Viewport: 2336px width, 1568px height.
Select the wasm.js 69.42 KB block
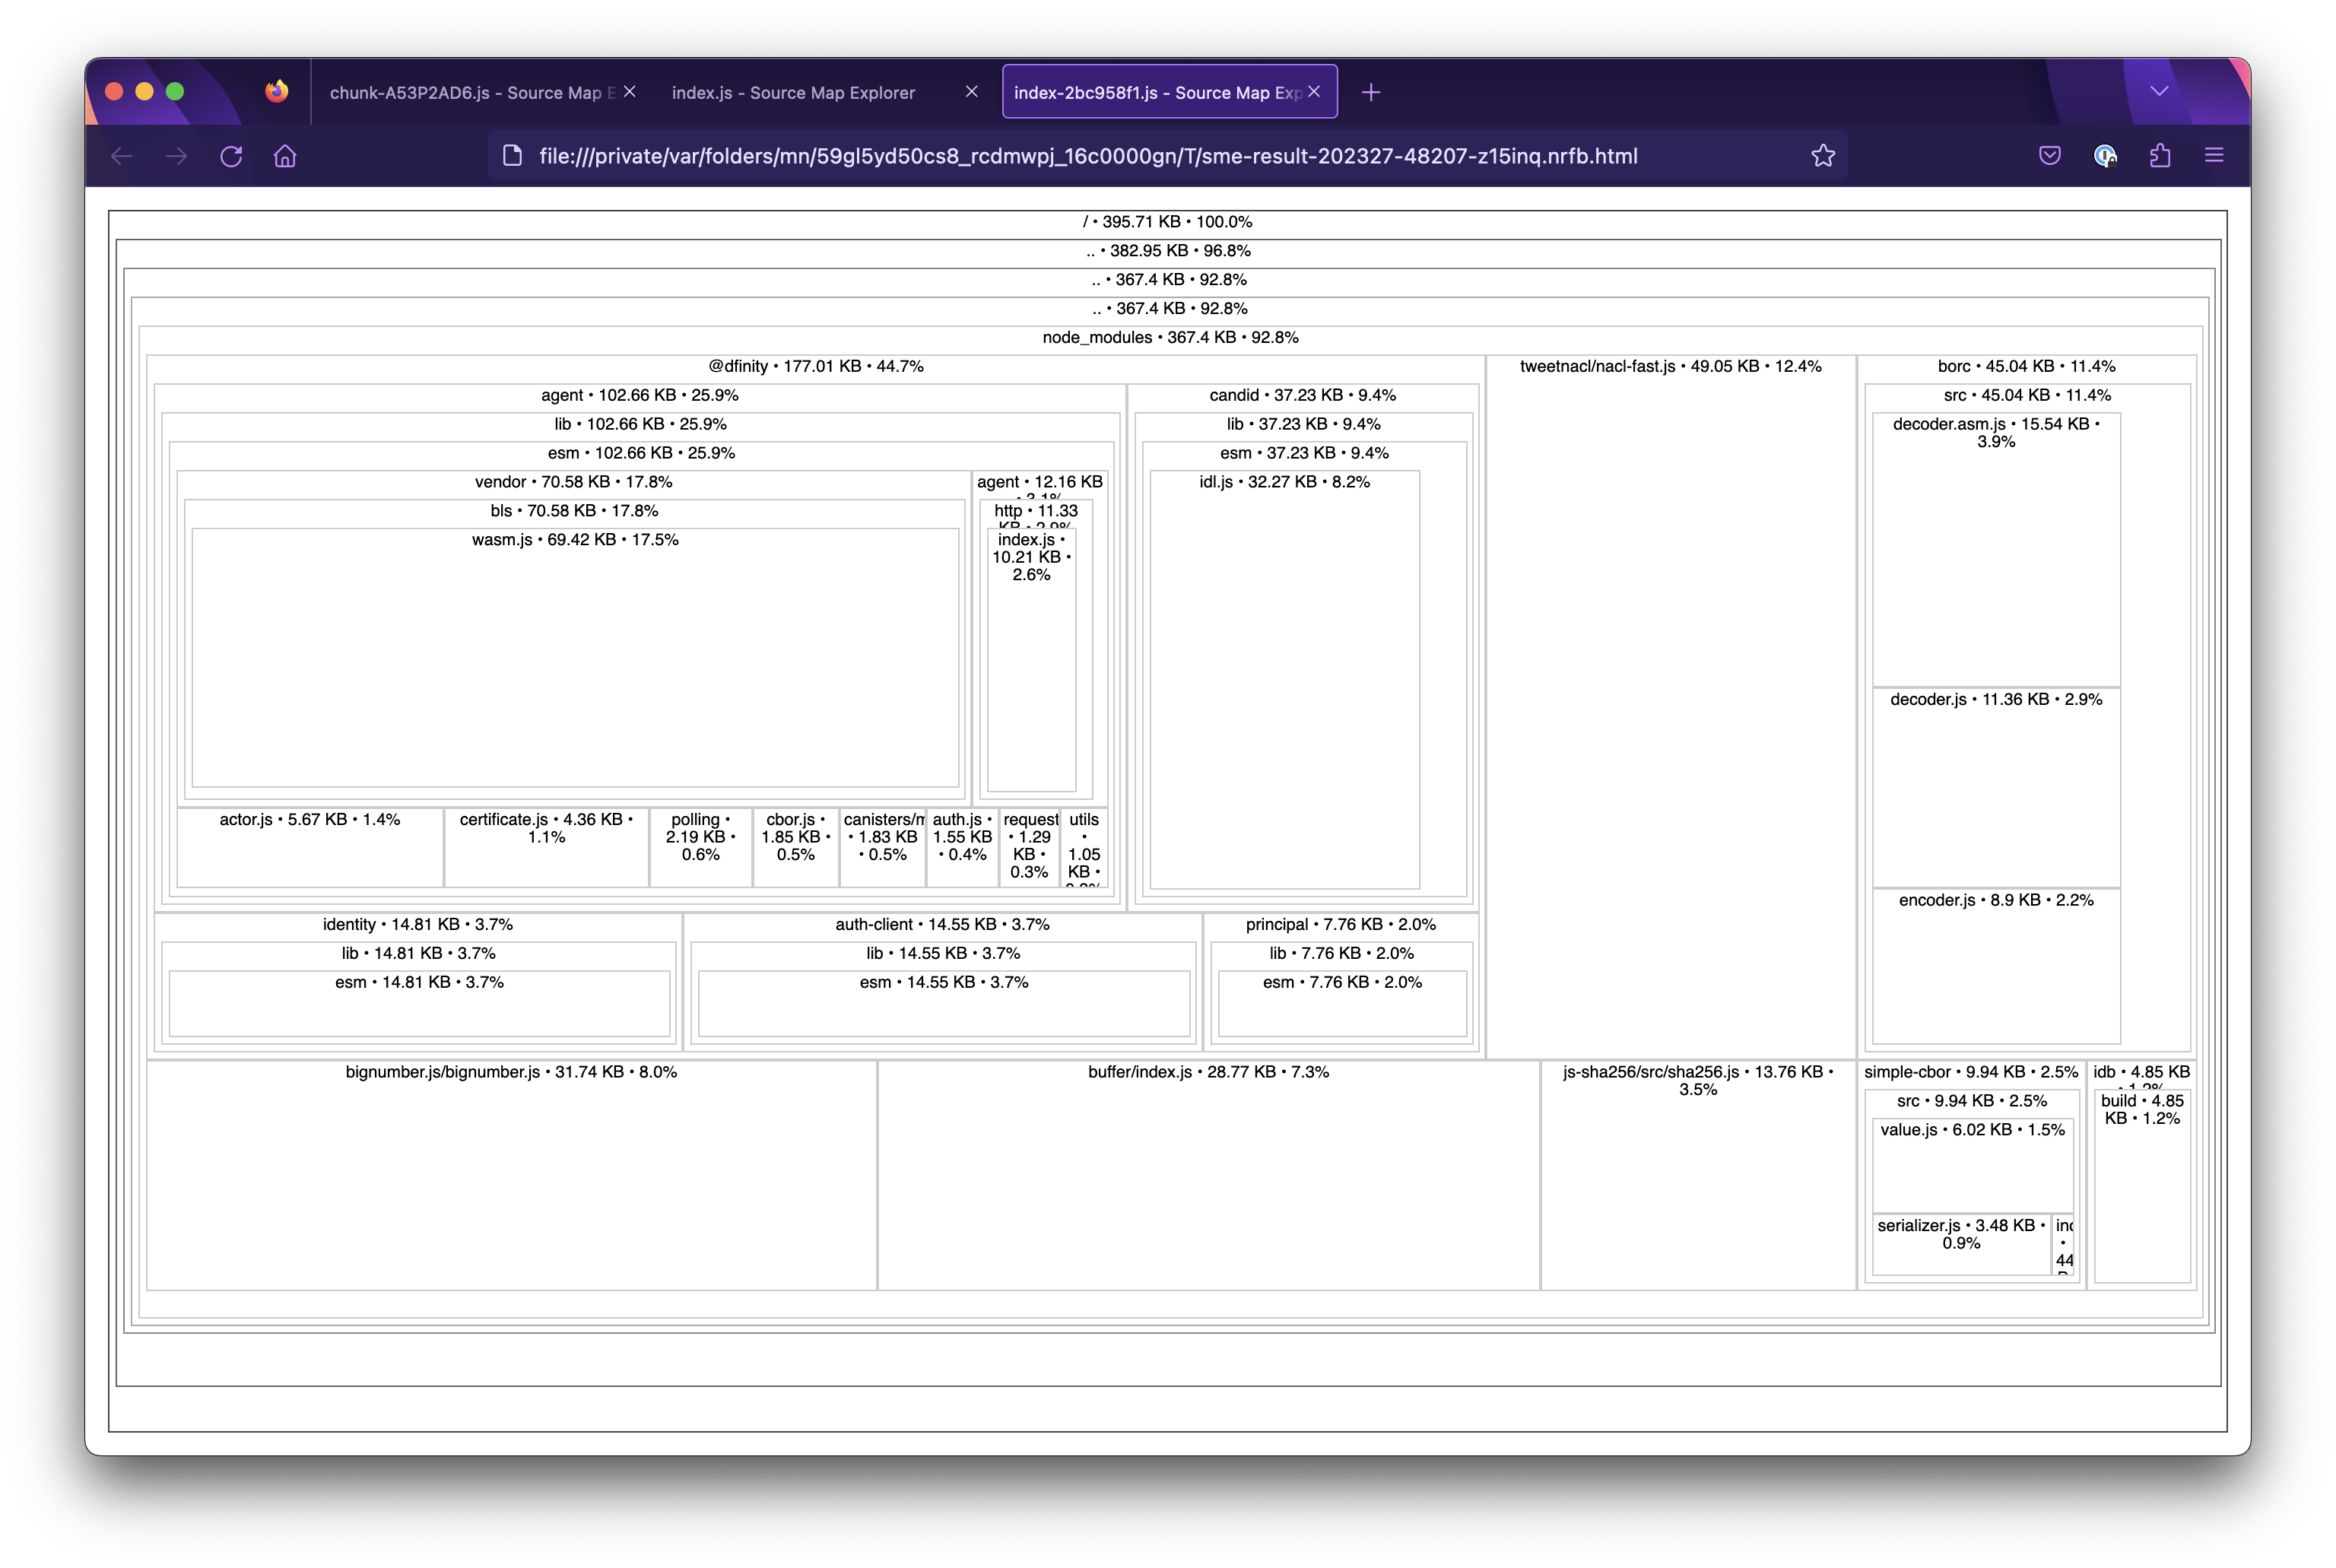[575, 657]
